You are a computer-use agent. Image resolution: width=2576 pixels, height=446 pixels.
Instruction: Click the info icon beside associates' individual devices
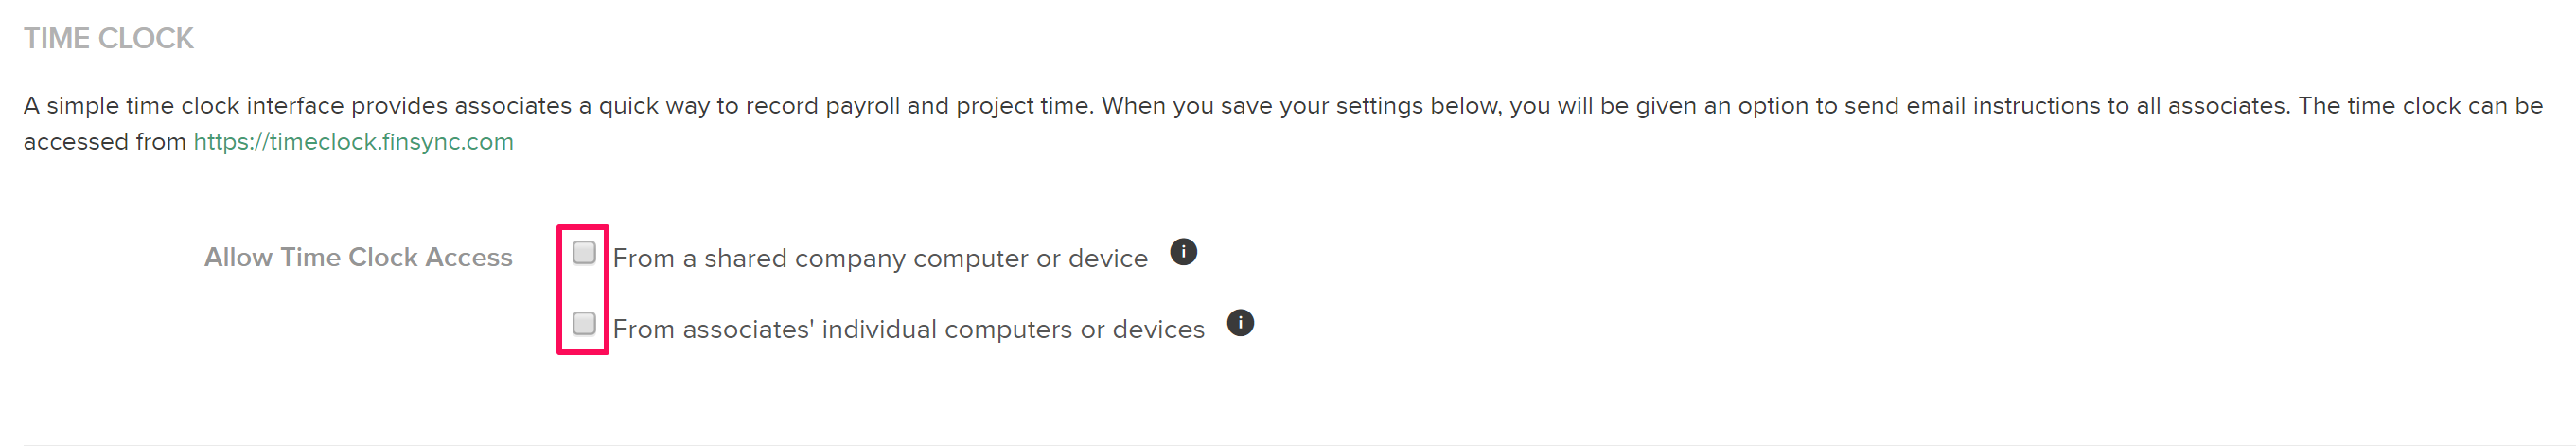(x=1240, y=323)
